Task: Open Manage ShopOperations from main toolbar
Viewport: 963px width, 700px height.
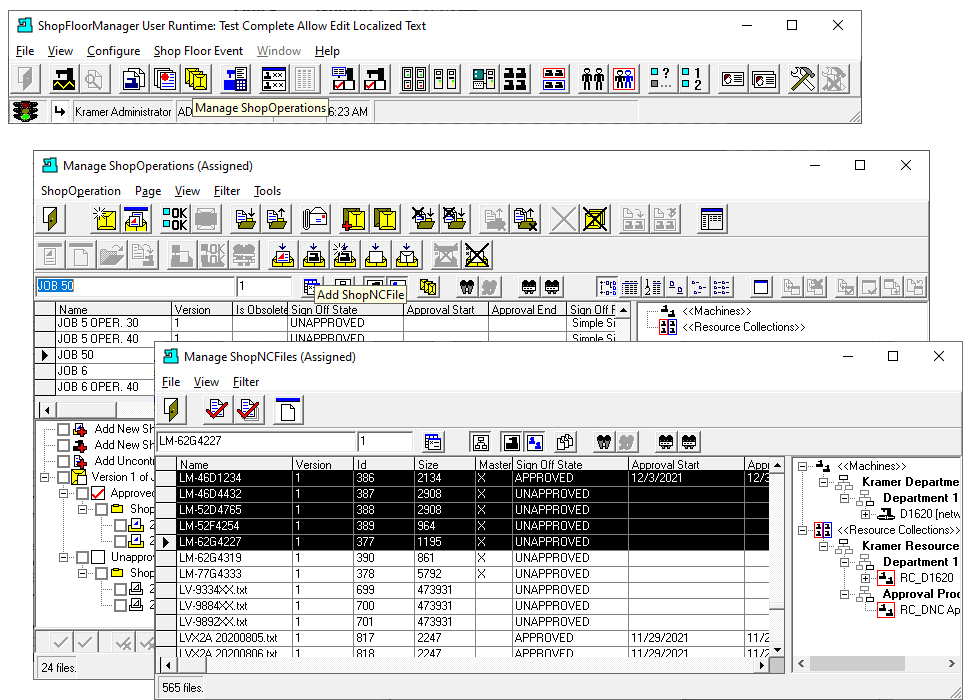Action: tap(195, 79)
